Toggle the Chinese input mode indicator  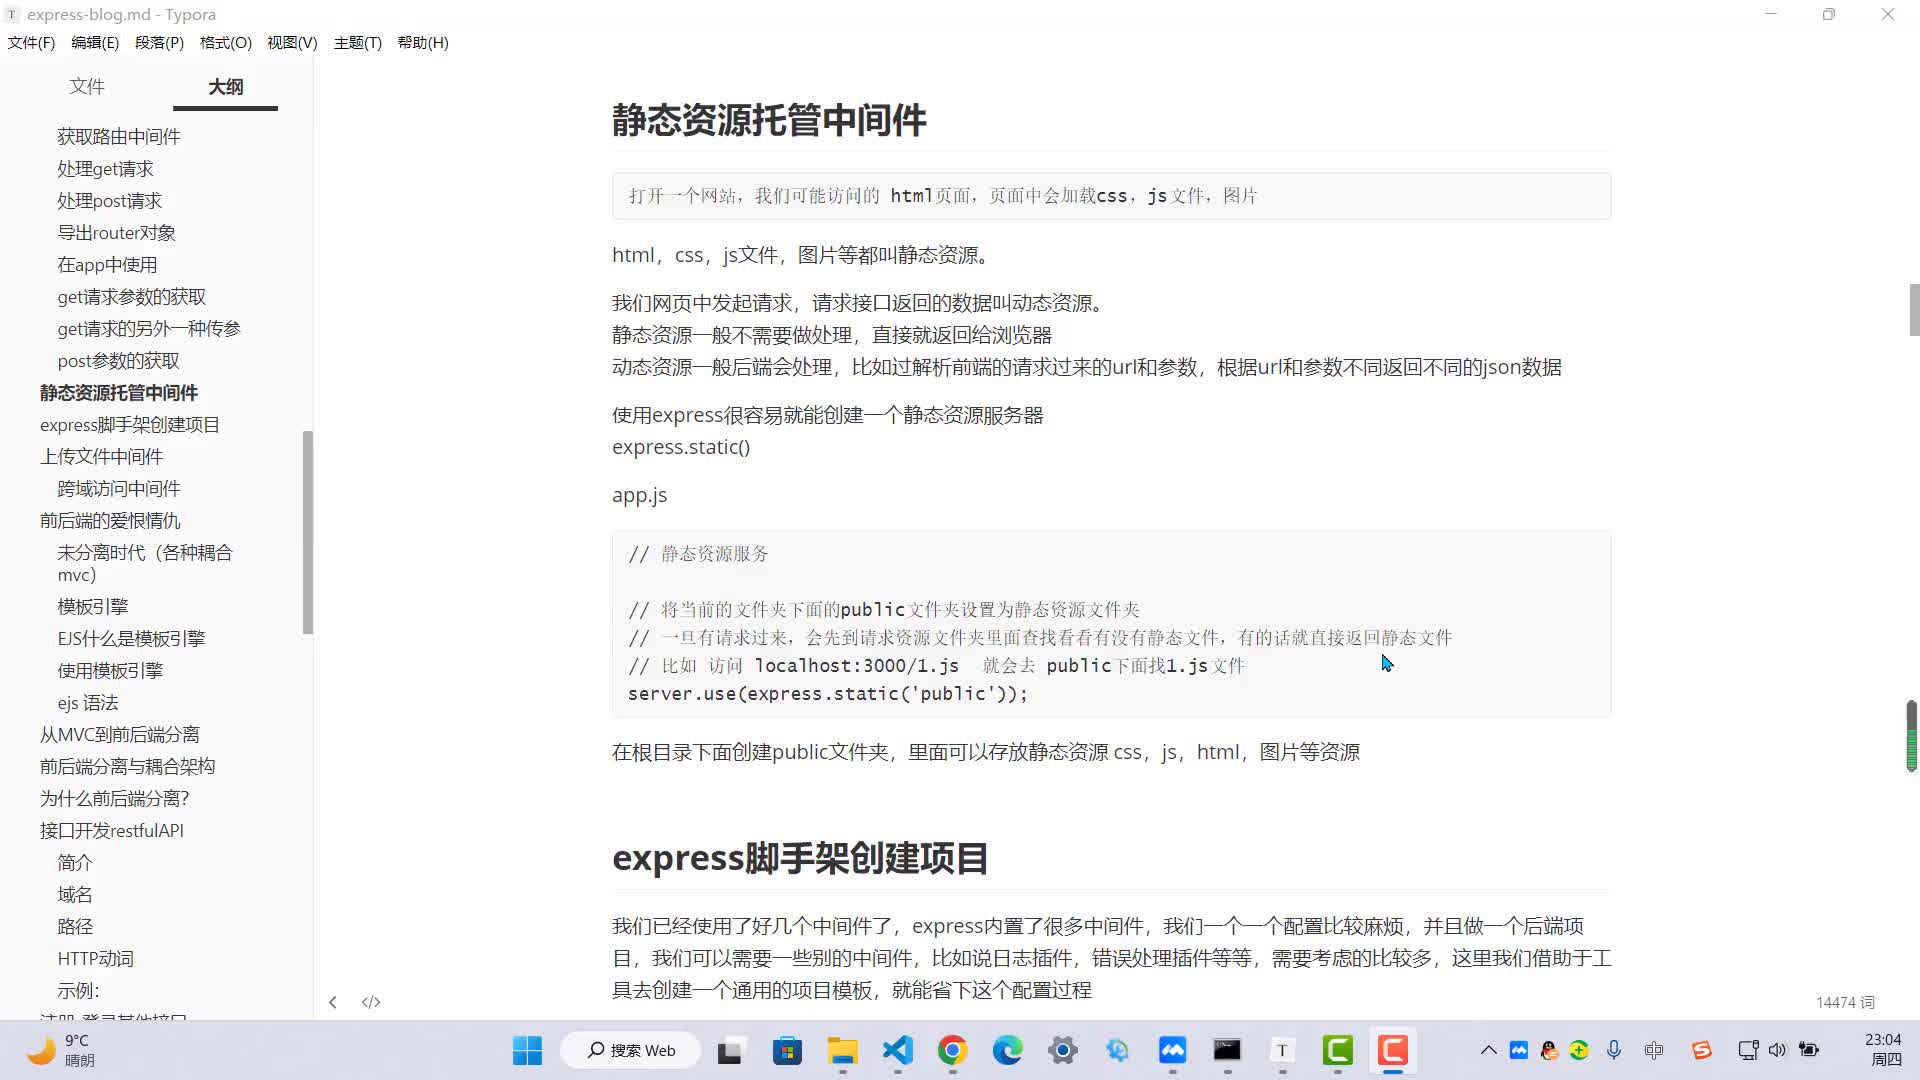click(1654, 1050)
